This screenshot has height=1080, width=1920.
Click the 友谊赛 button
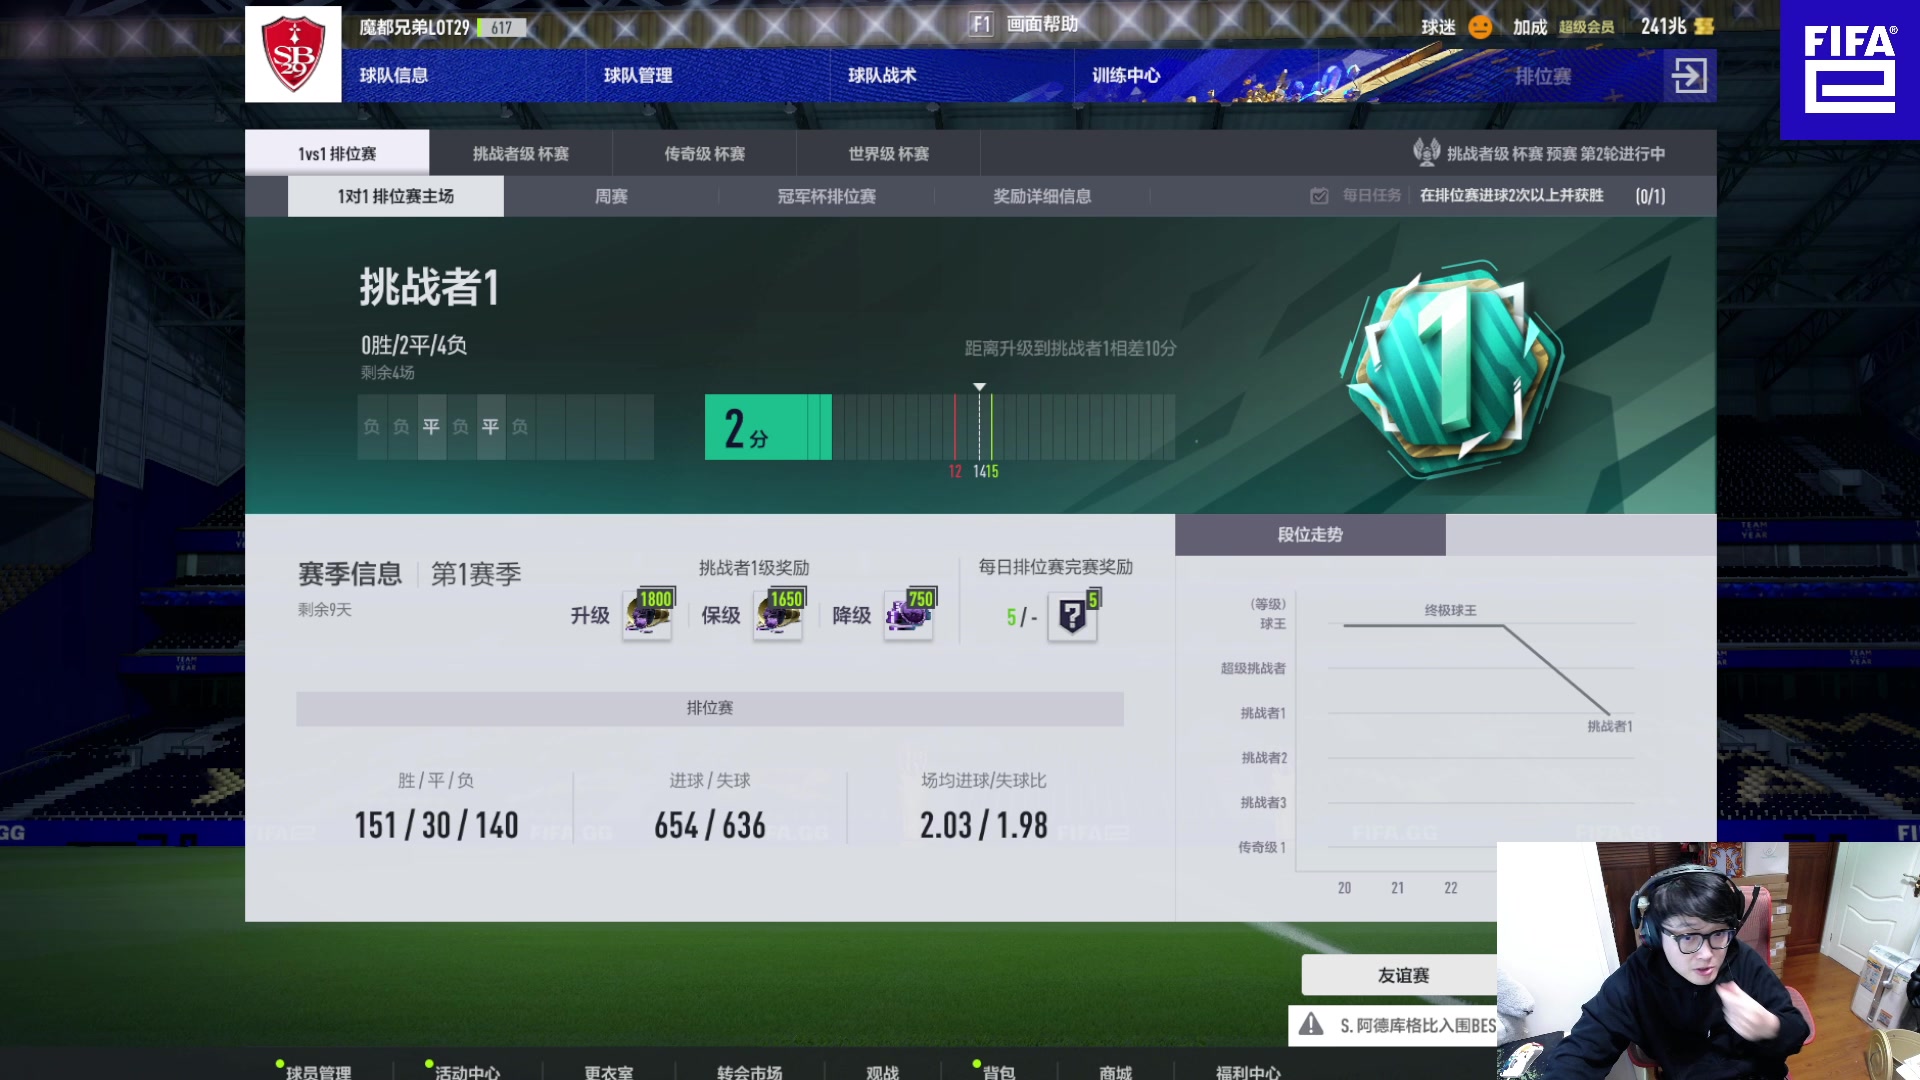coord(1400,975)
